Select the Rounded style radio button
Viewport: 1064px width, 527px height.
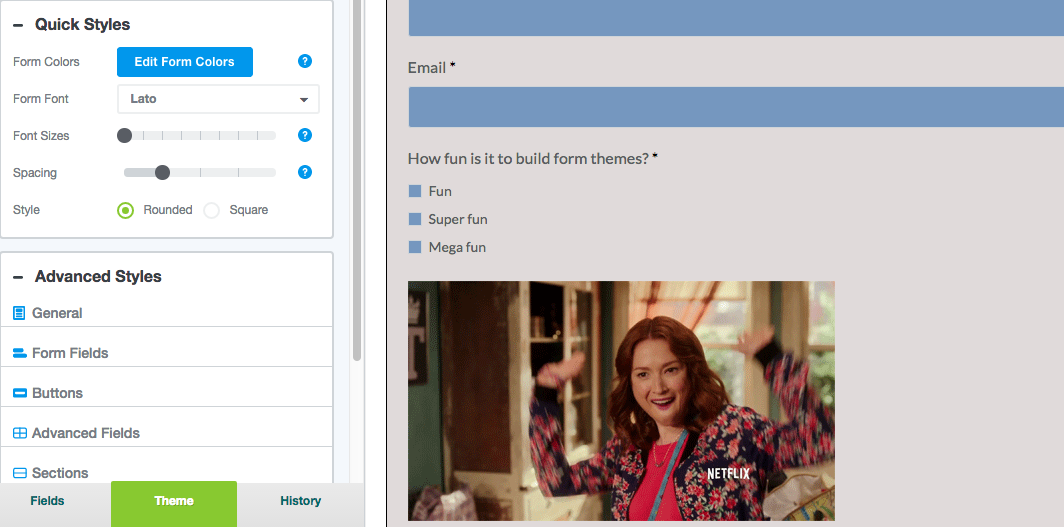(x=126, y=210)
